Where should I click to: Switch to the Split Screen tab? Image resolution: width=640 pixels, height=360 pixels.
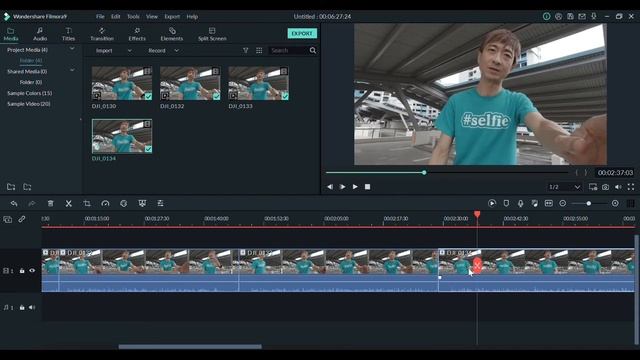tap(212, 34)
